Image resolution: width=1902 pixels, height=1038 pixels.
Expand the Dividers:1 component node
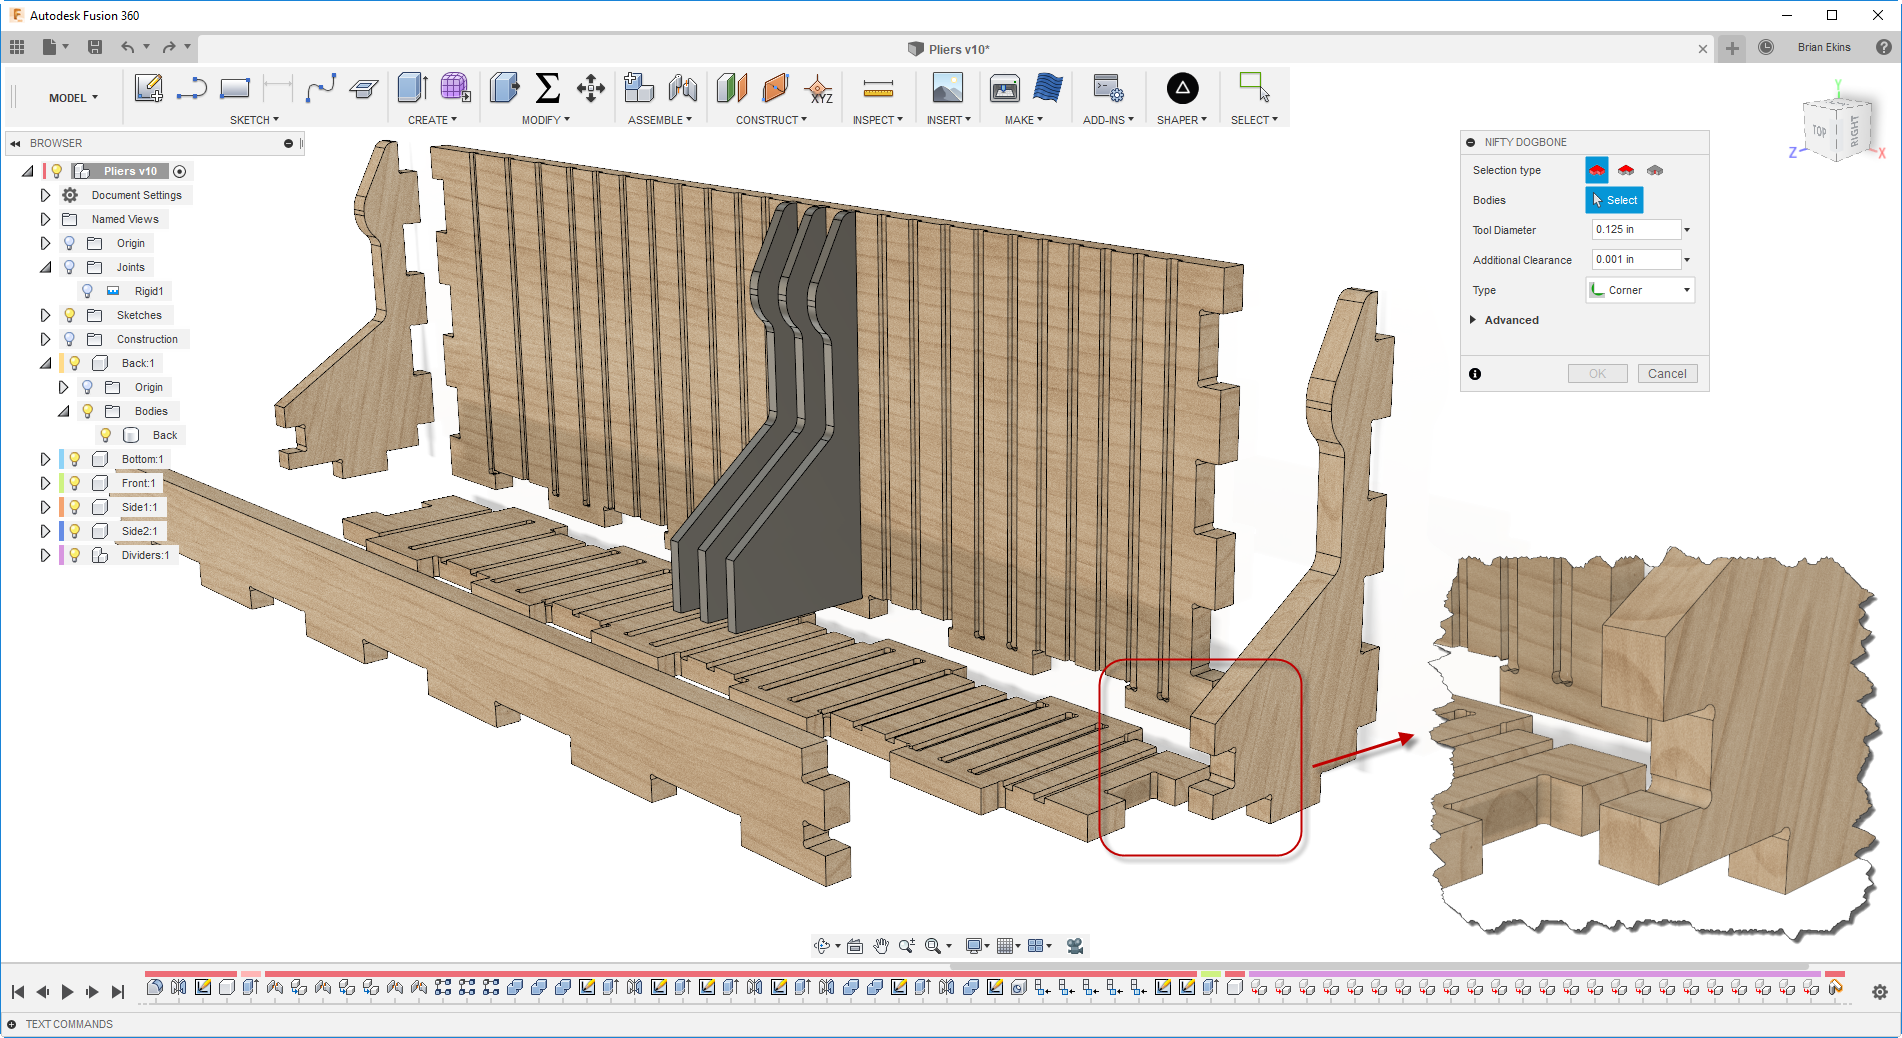45,555
